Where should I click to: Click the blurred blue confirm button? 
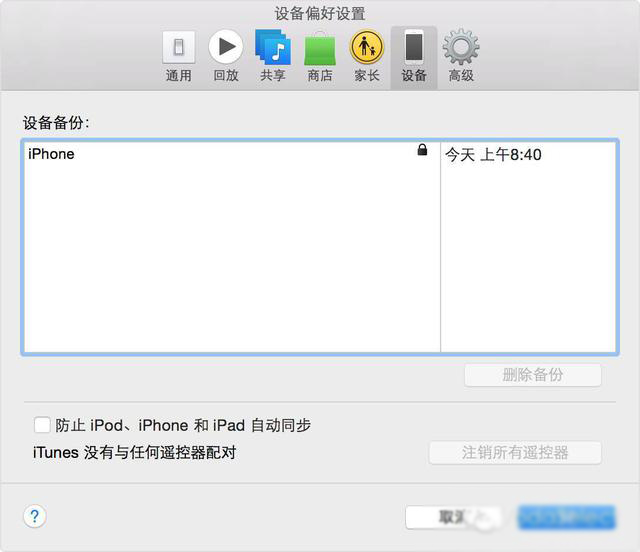567,517
